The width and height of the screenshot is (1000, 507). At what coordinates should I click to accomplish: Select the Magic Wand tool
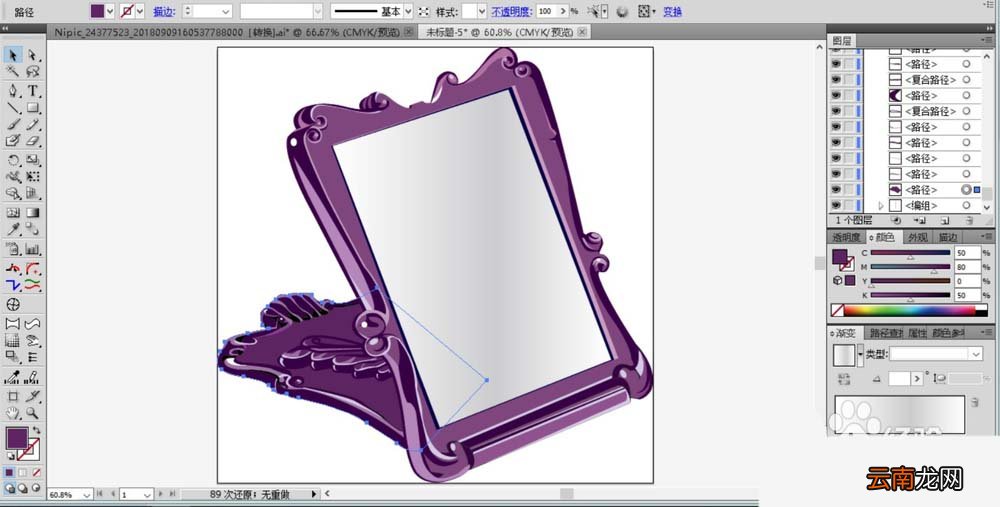pos(13,71)
